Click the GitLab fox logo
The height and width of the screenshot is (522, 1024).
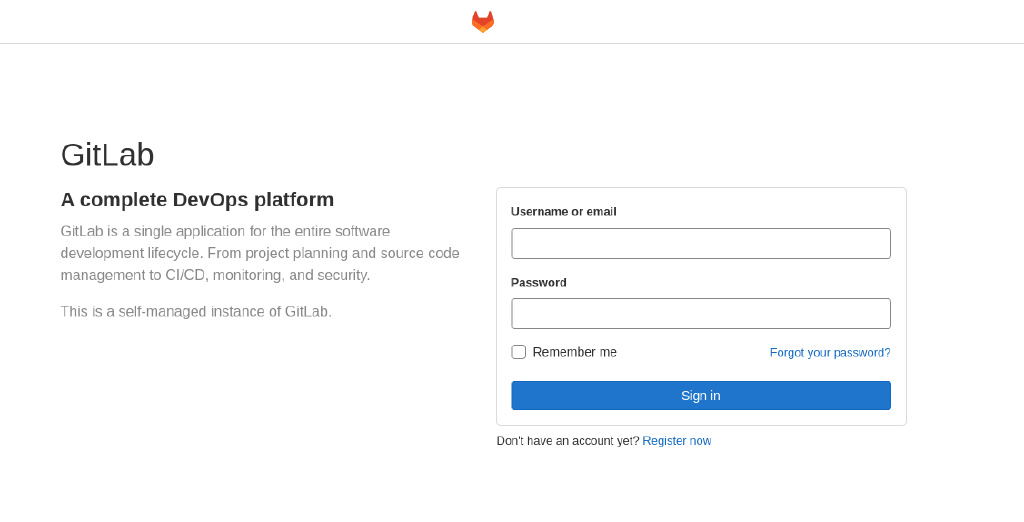tap(483, 22)
